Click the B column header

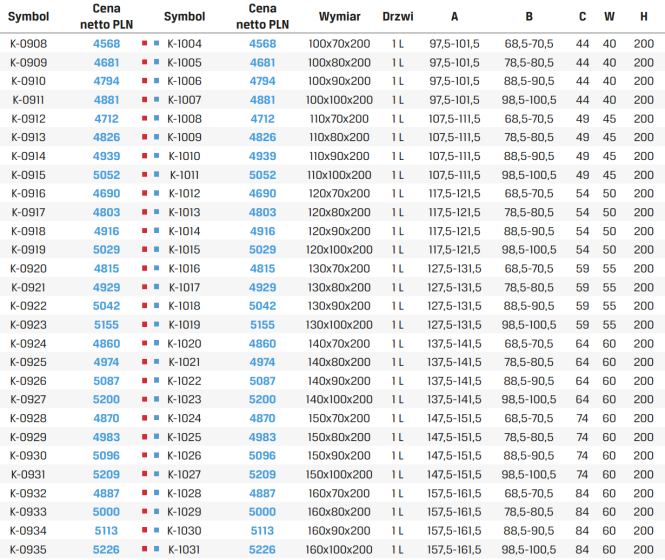pos(529,17)
